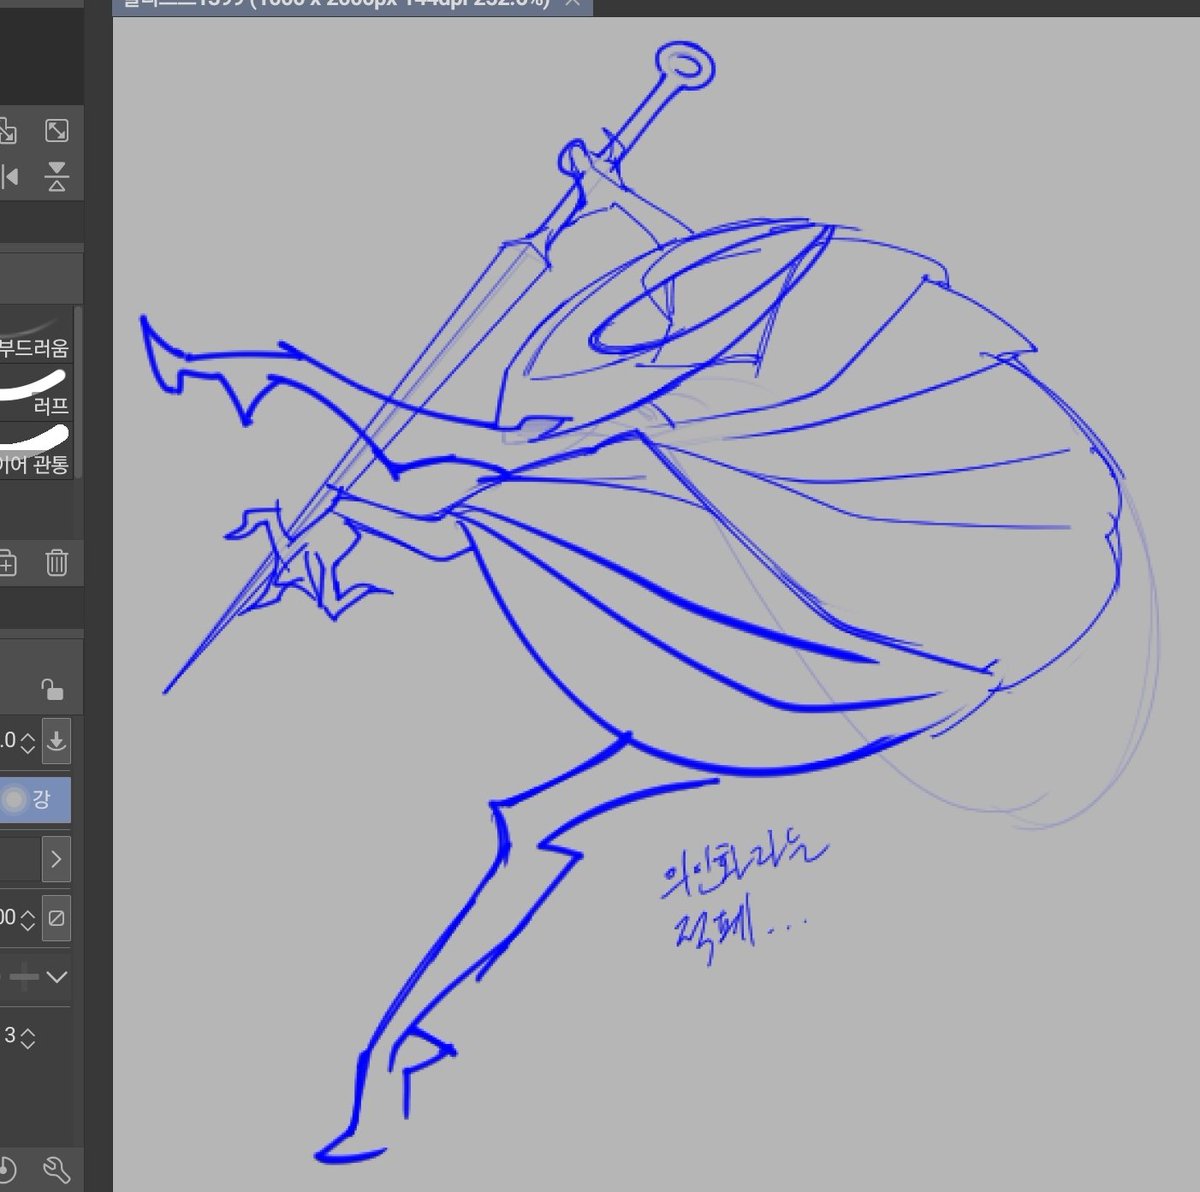Expand the chevron-down dropdown in tool property
The width and height of the screenshot is (1200, 1192).
[57, 977]
